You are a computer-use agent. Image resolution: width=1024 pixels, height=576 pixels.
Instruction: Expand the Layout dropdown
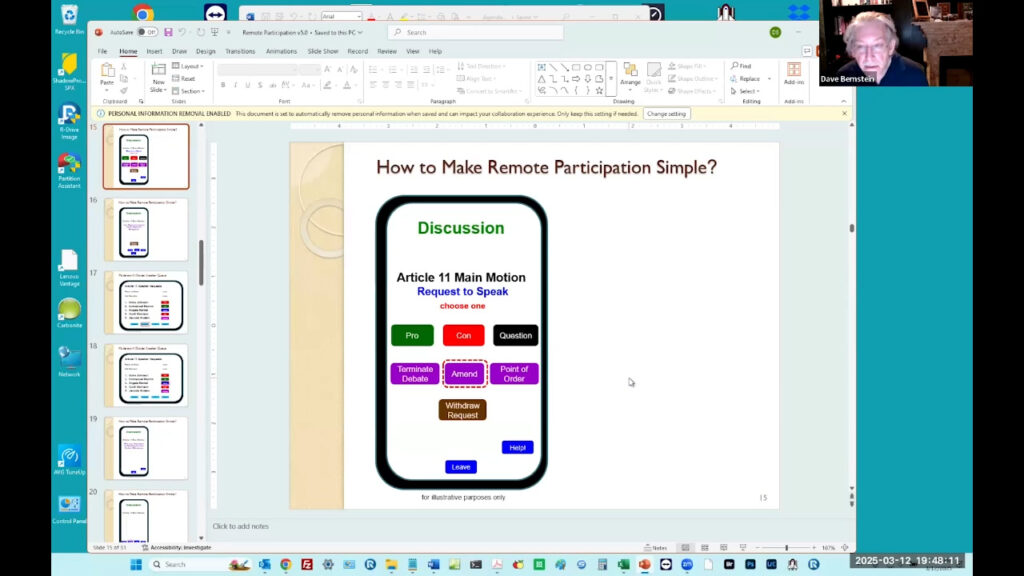click(x=188, y=66)
